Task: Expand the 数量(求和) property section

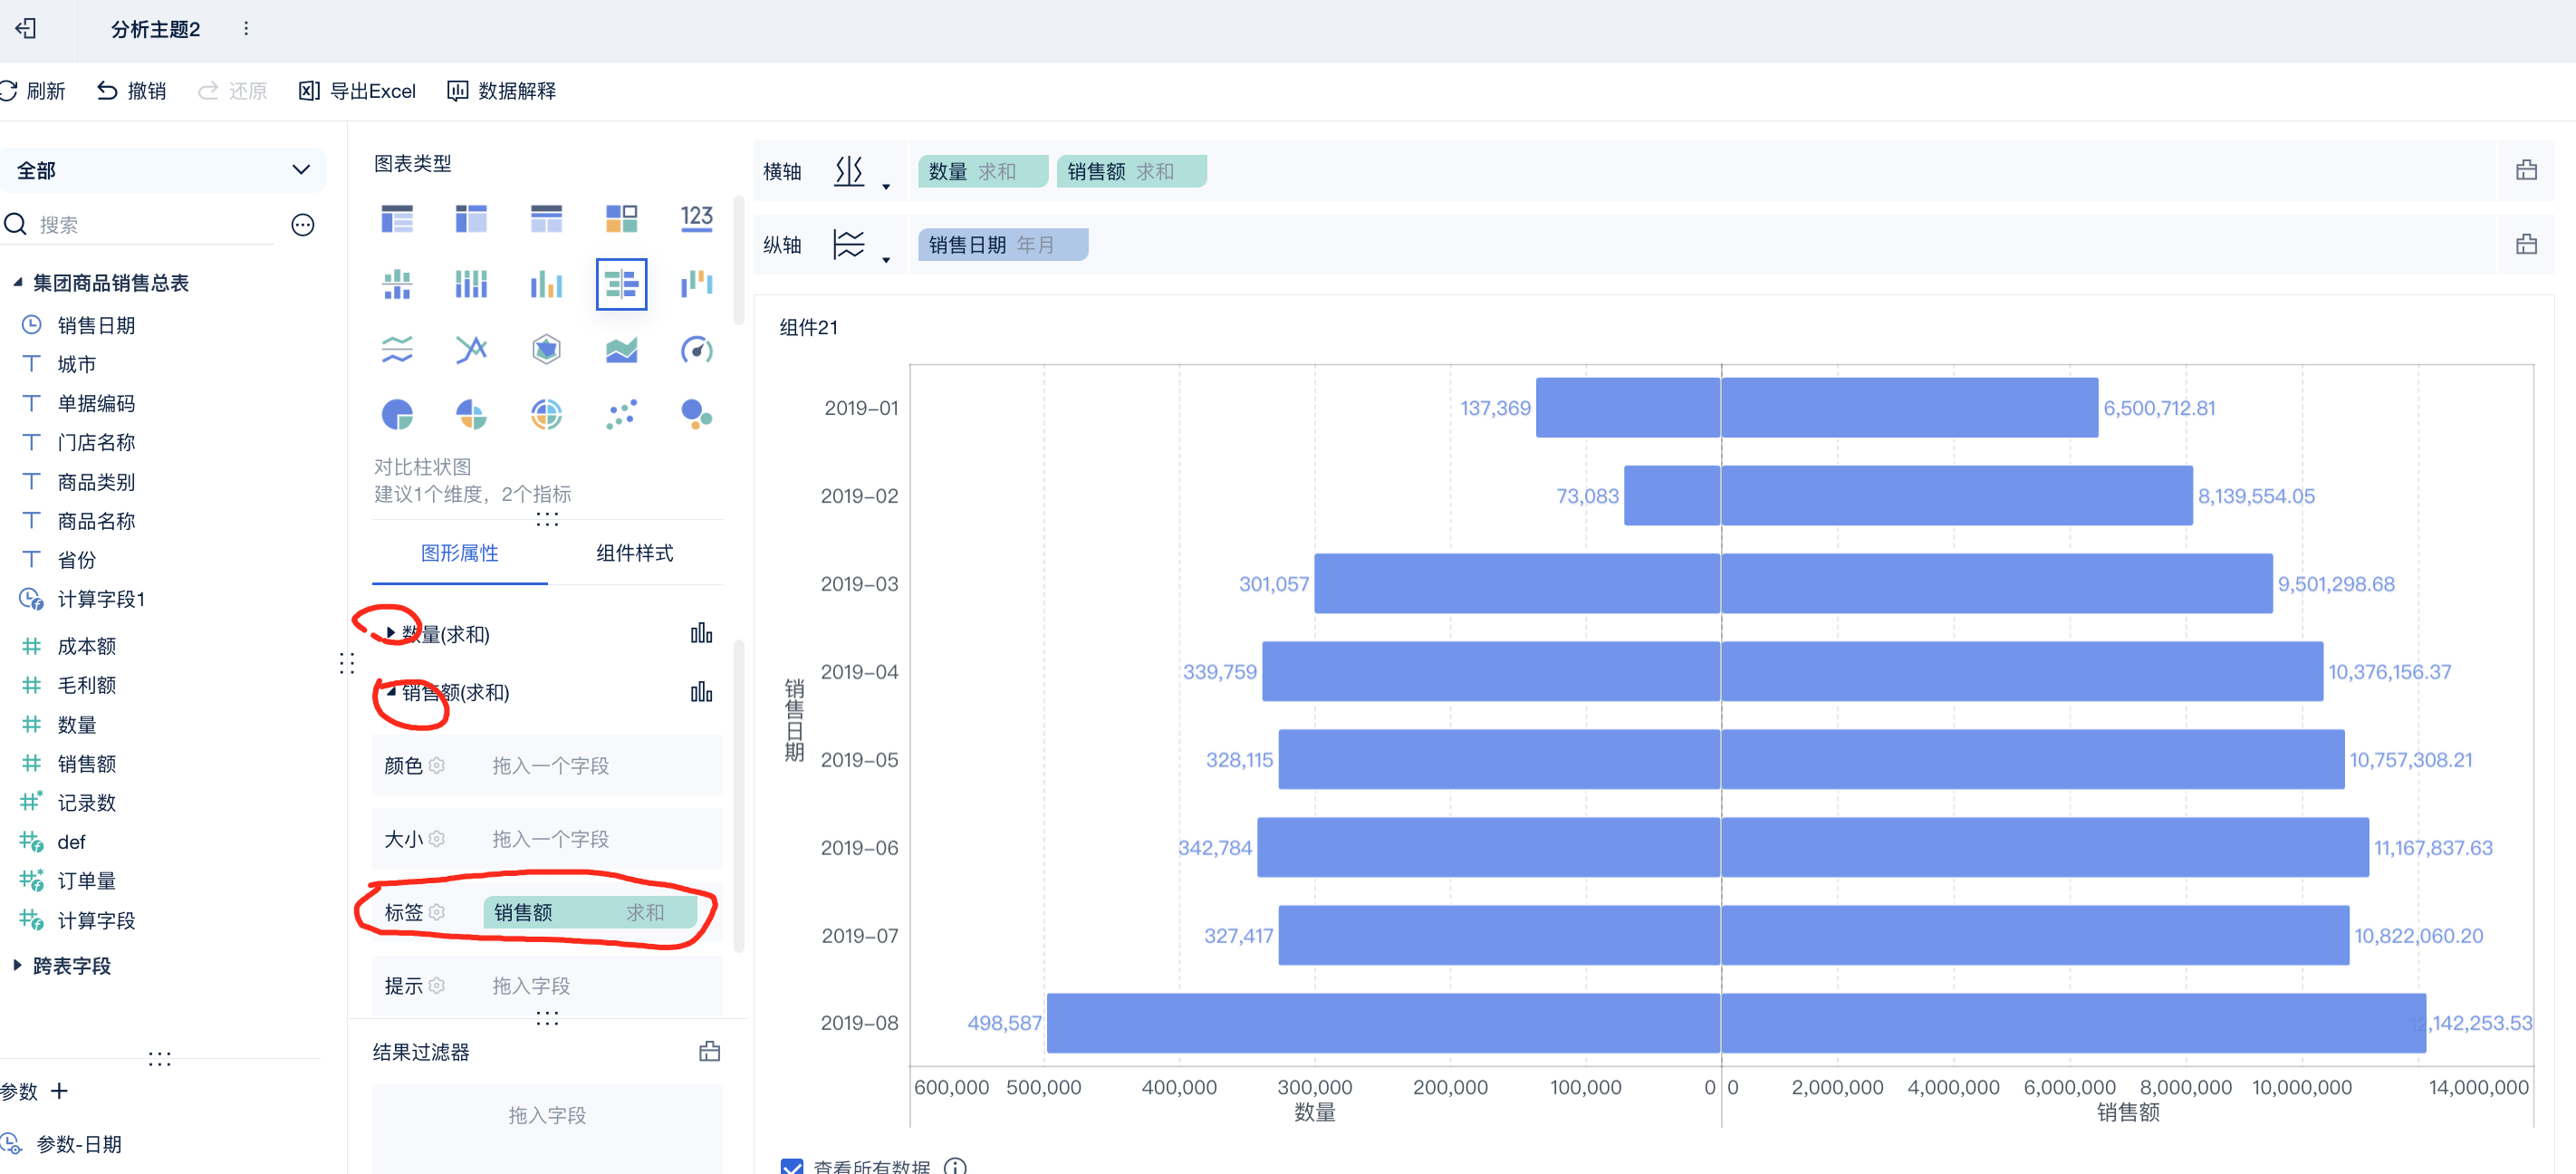Action: click(x=390, y=633)
